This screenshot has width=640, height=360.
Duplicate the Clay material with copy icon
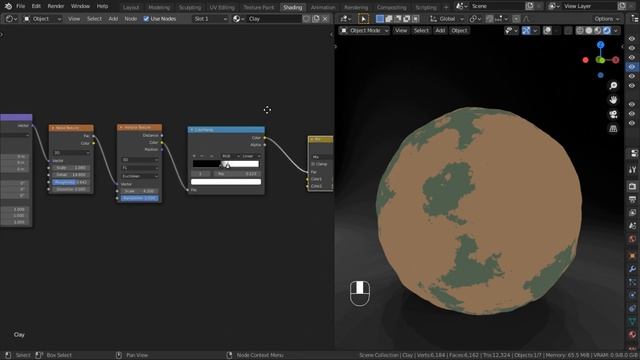(316, 19)
